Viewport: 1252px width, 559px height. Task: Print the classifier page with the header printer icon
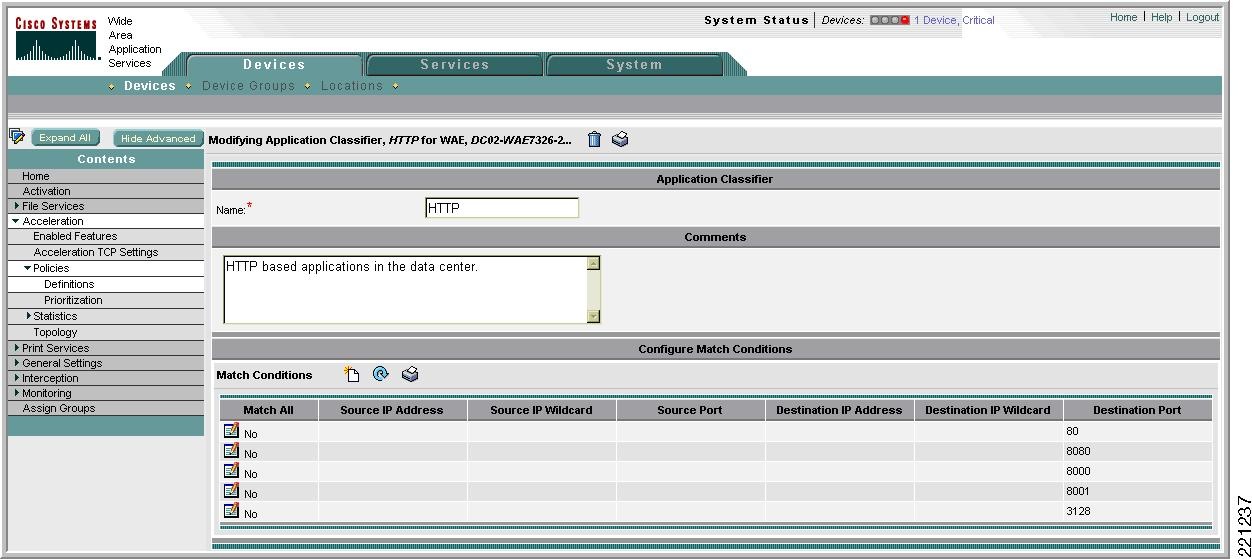point(619,140)
